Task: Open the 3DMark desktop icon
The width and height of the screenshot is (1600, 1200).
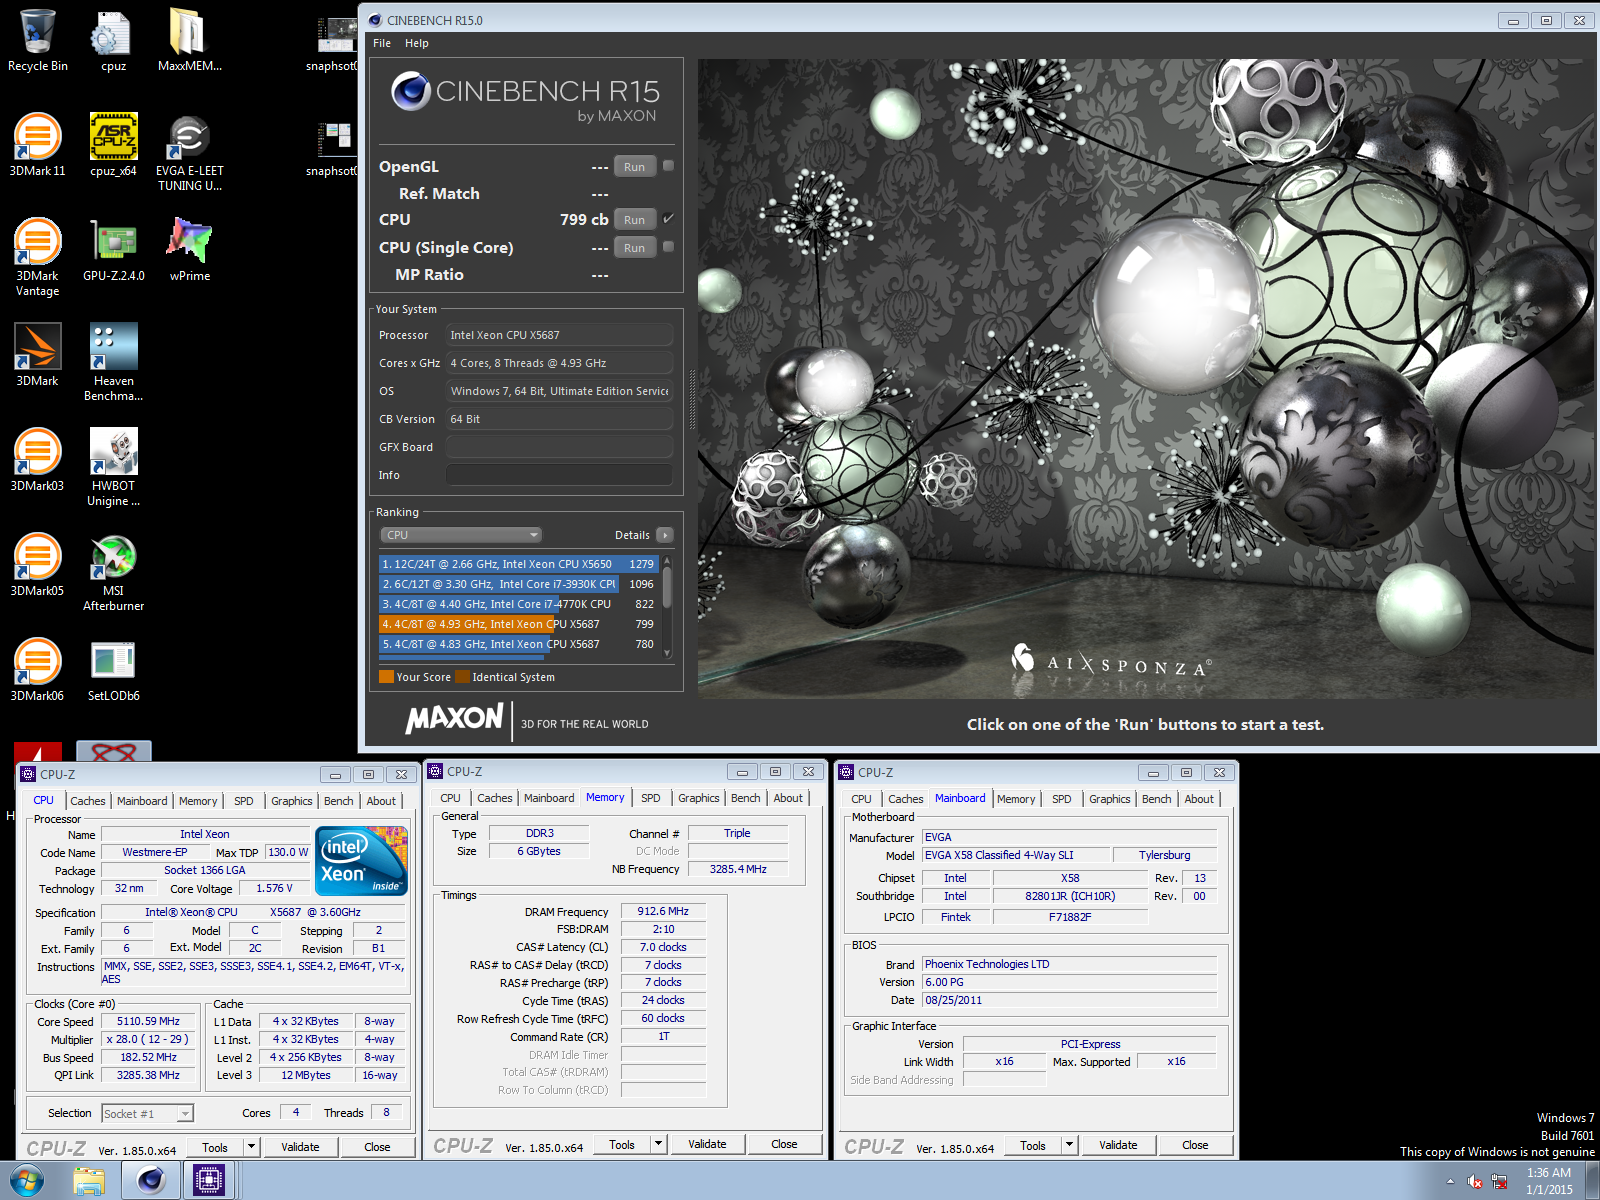Action: click(38, 355)
